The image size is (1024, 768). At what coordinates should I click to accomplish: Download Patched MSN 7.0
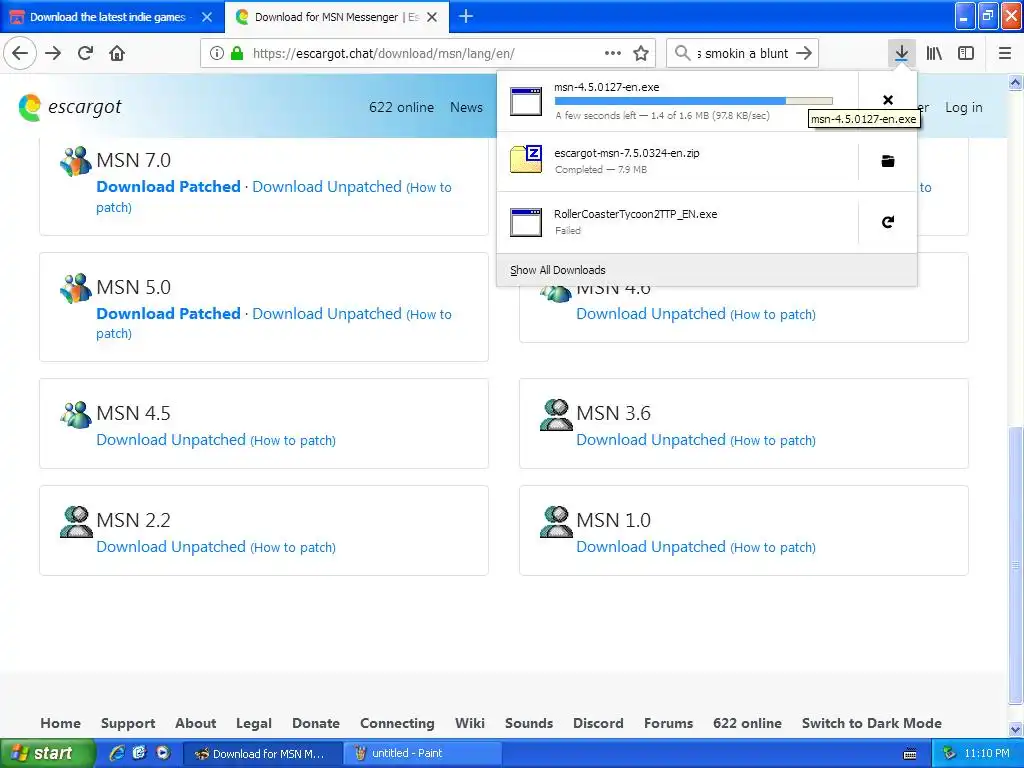coord(168,186)
